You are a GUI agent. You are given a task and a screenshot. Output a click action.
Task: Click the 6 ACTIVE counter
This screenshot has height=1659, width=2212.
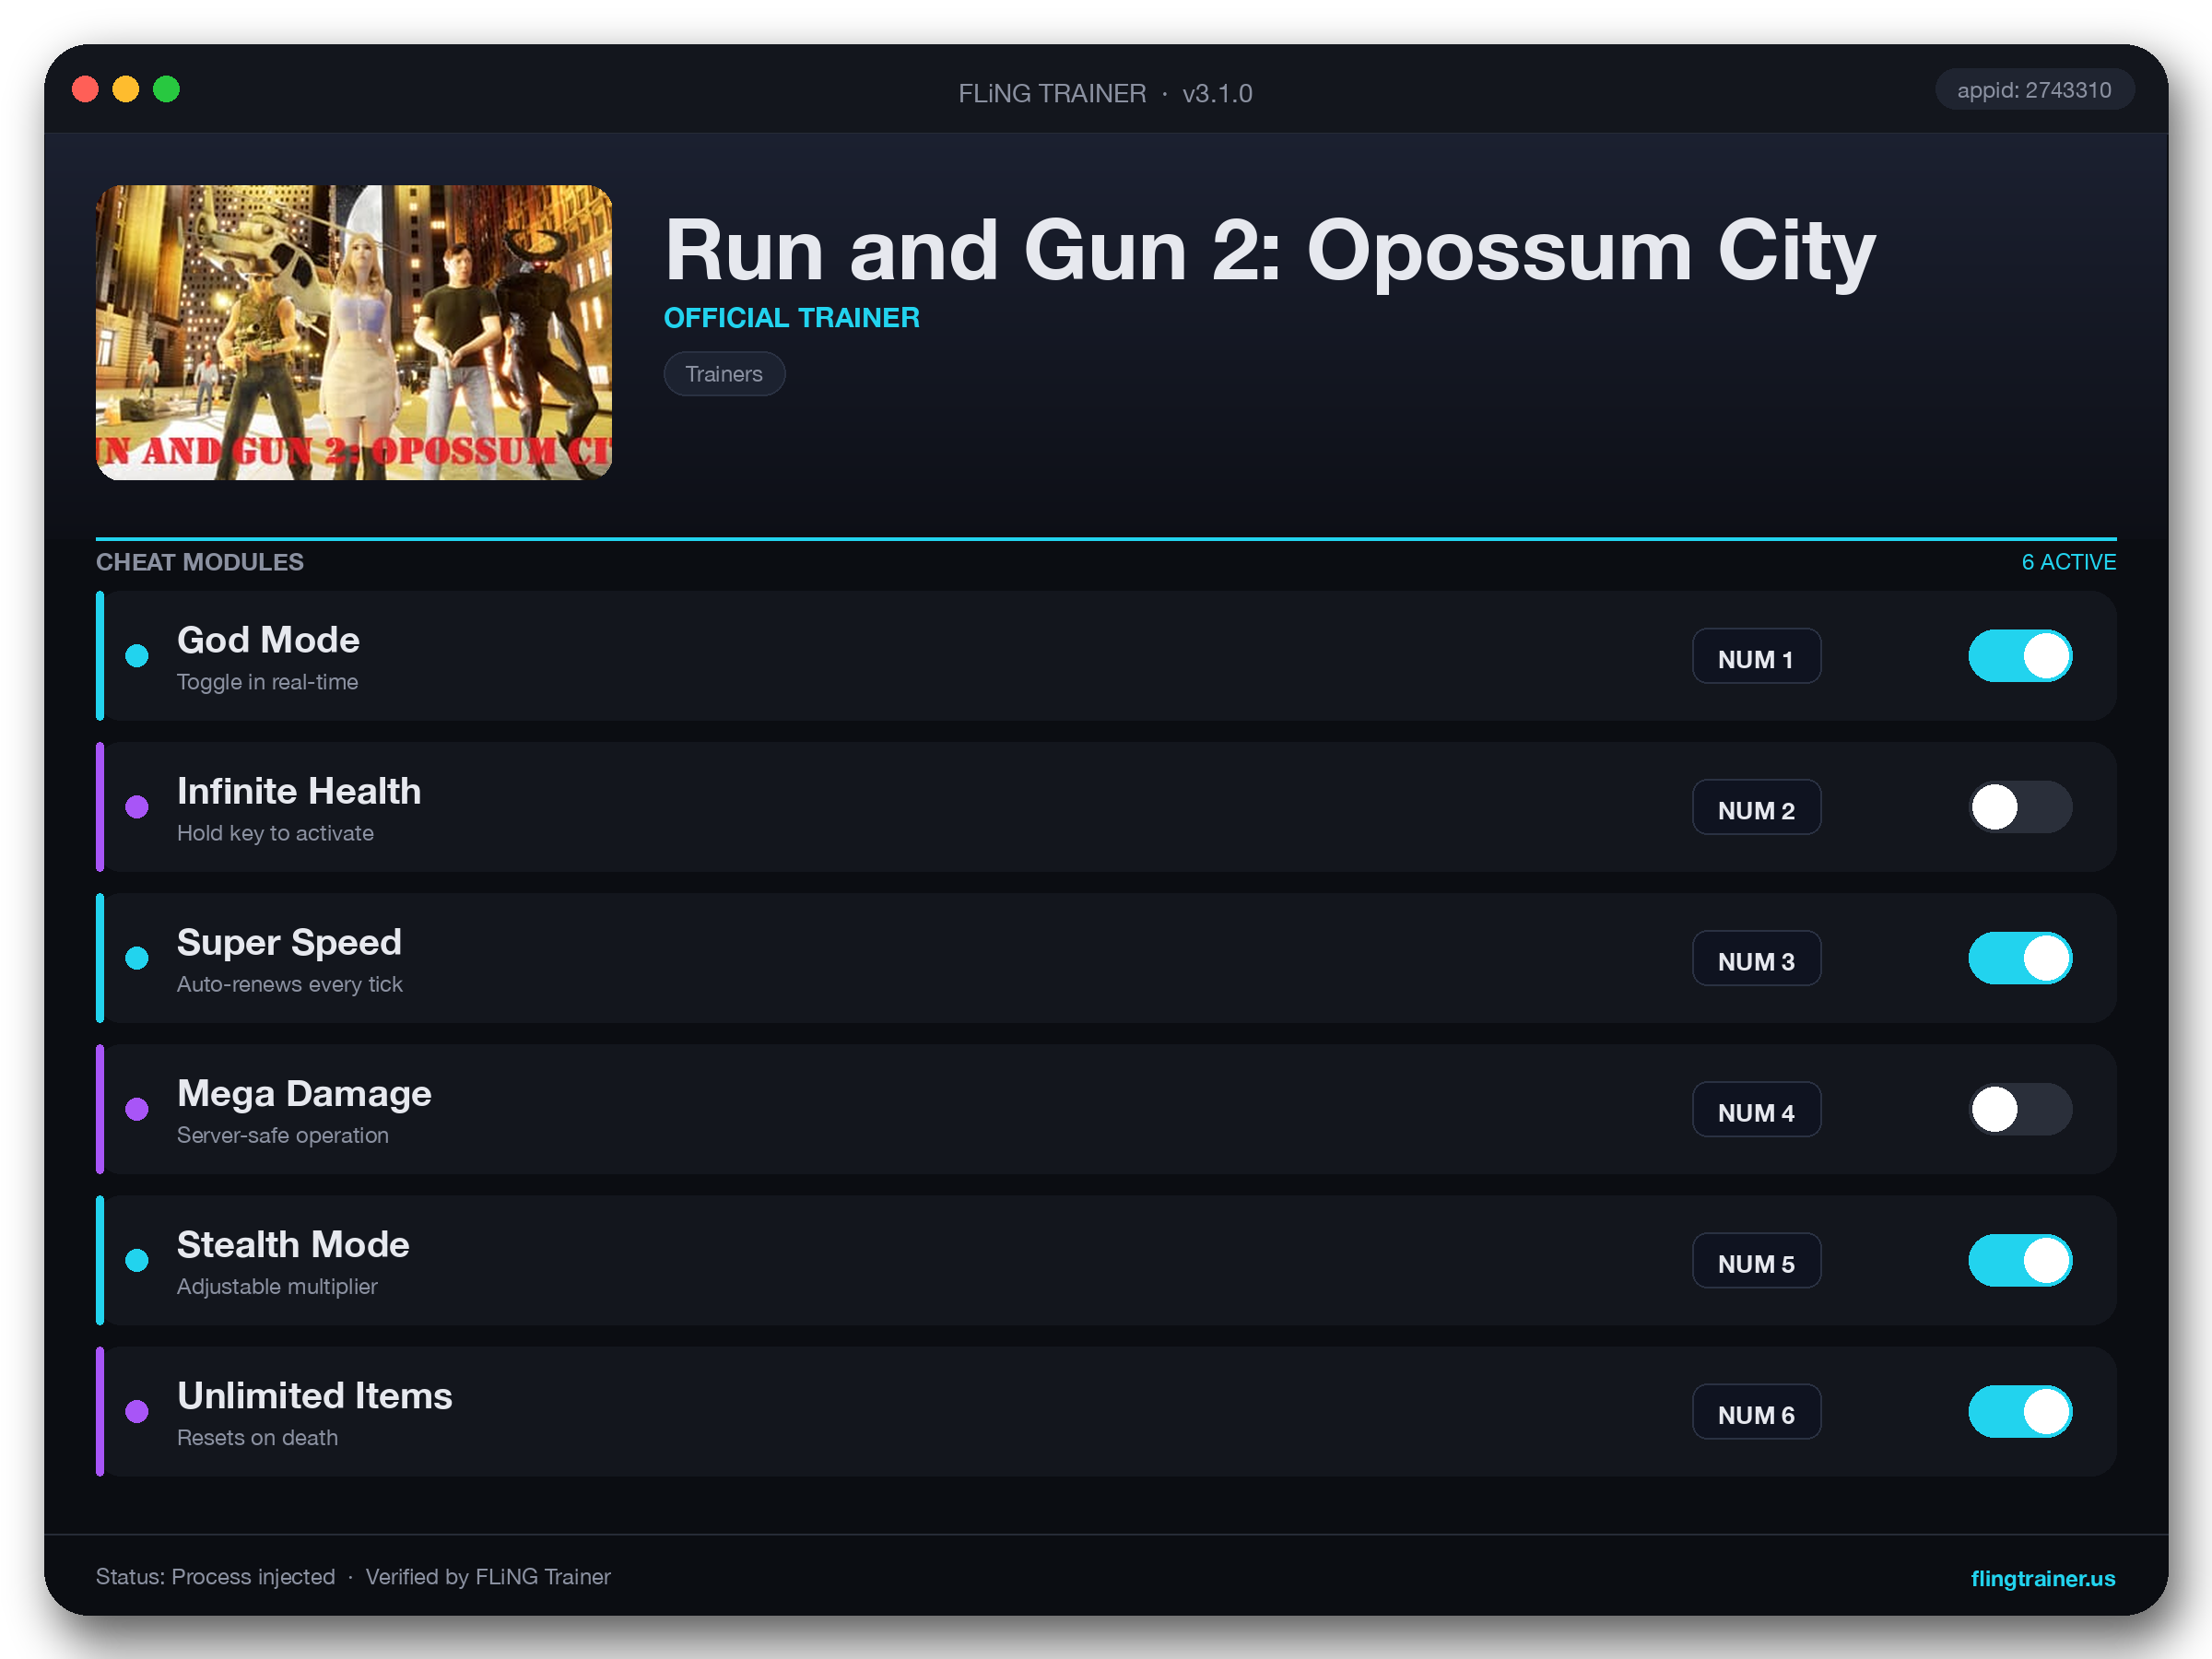pyautogui.click(x=2068, y=562)
